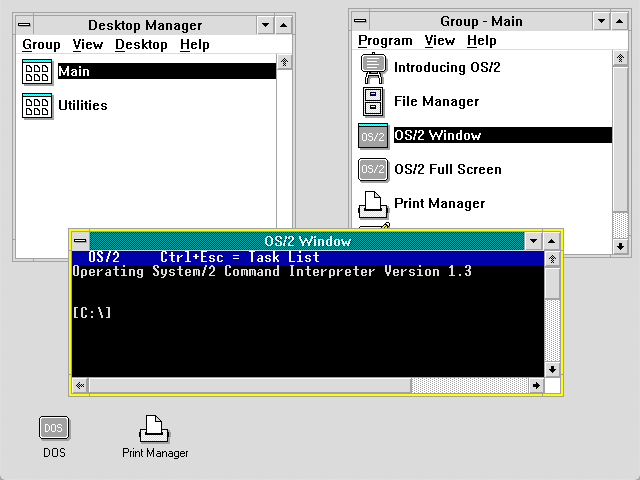640x480 pixels.
Task: Select OS/2 Full Screen label
Action: 448,169
